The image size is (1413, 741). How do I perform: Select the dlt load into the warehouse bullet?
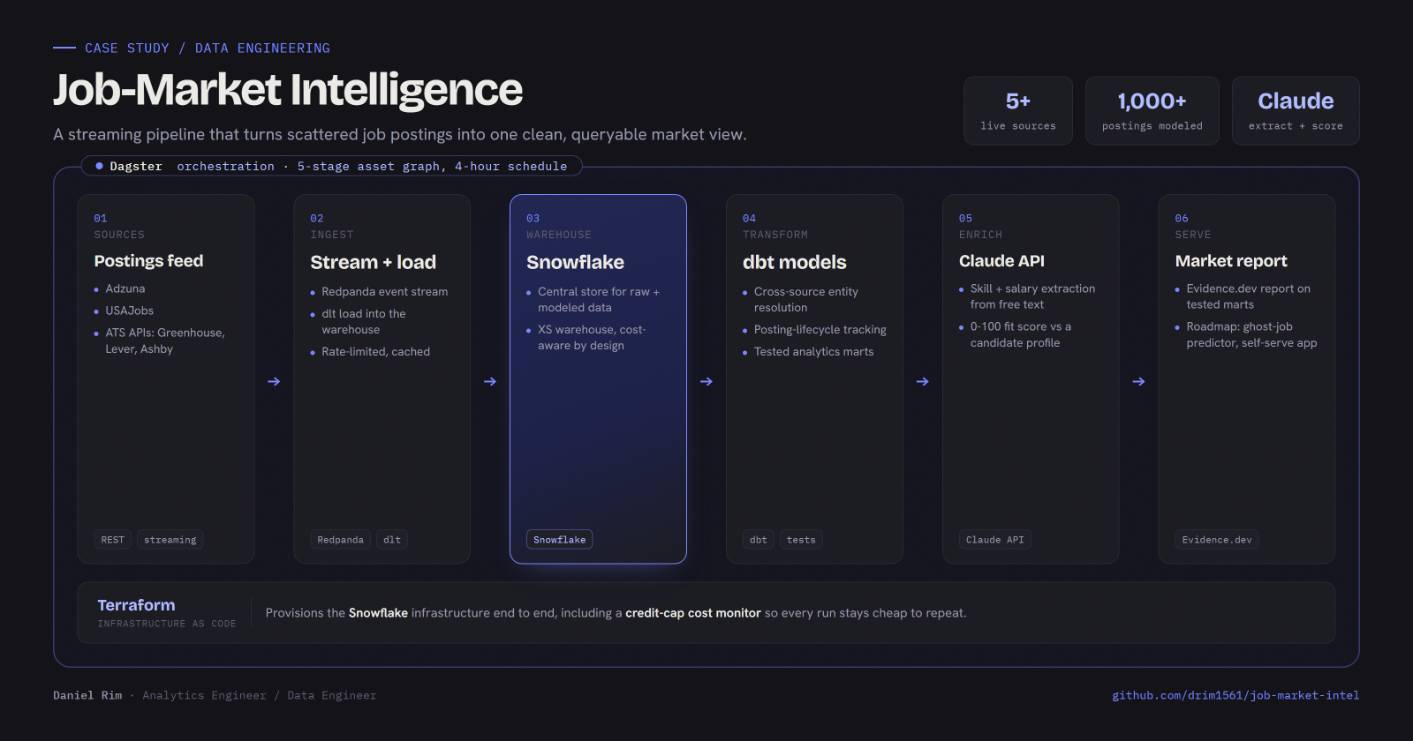click(363, 321)
